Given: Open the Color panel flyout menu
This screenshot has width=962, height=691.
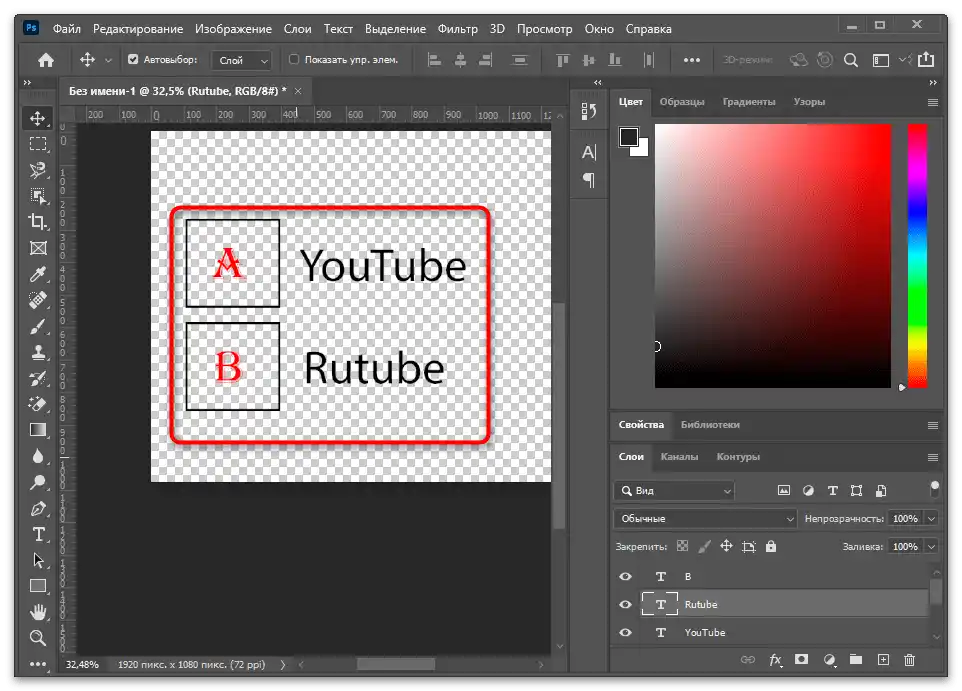Looking at the screenshot, I should click(933, 102).
